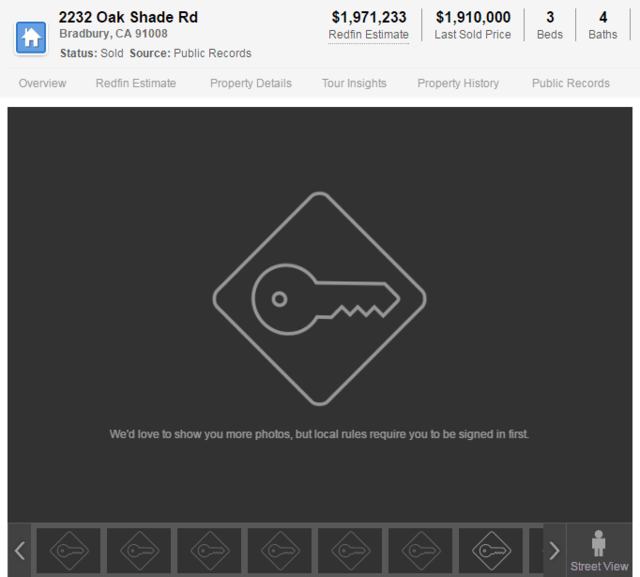This screenshot has height=577, width=640.
Task: Click the Status: Sold text
Action: point(92,53)
